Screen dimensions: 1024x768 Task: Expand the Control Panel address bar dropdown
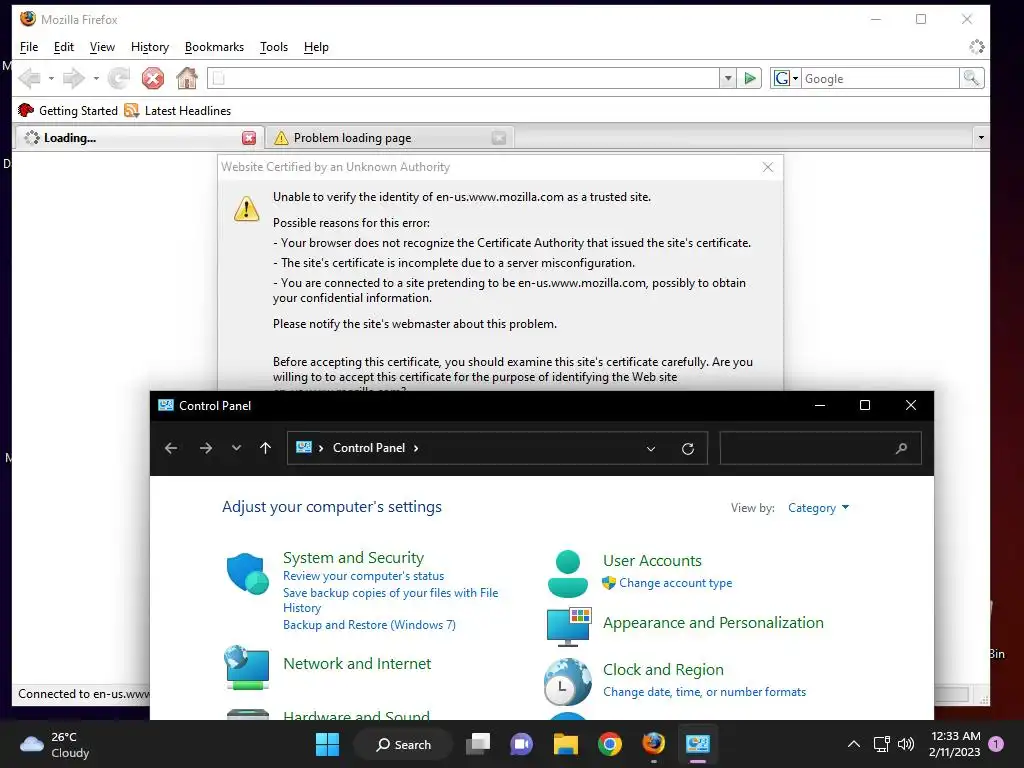[x=650, y=449]
